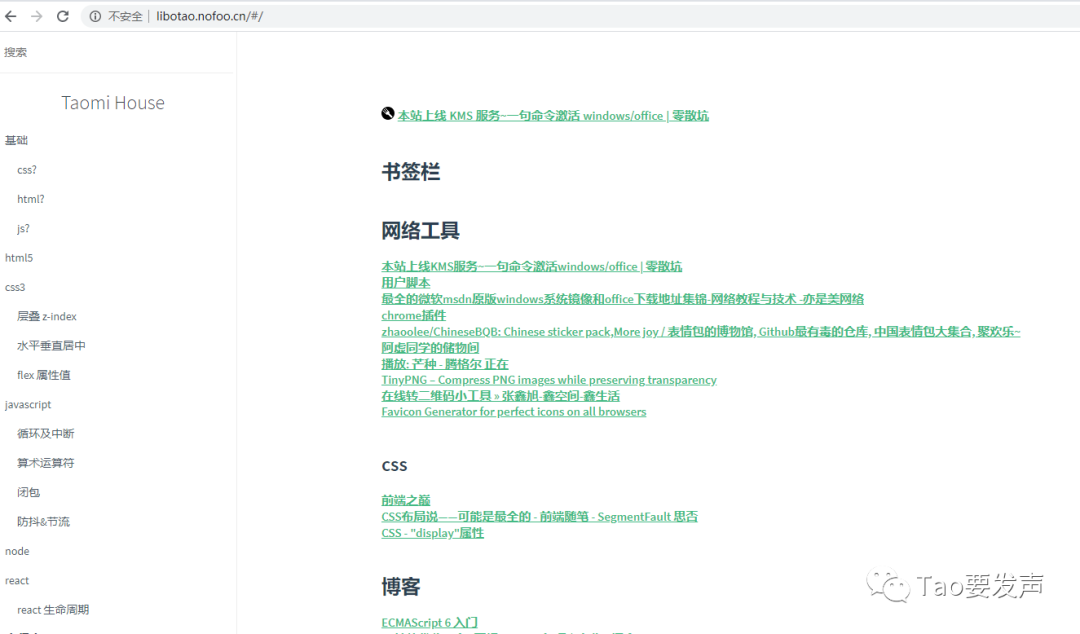Select html5 in the sidebar

click(x=19, y=258)
